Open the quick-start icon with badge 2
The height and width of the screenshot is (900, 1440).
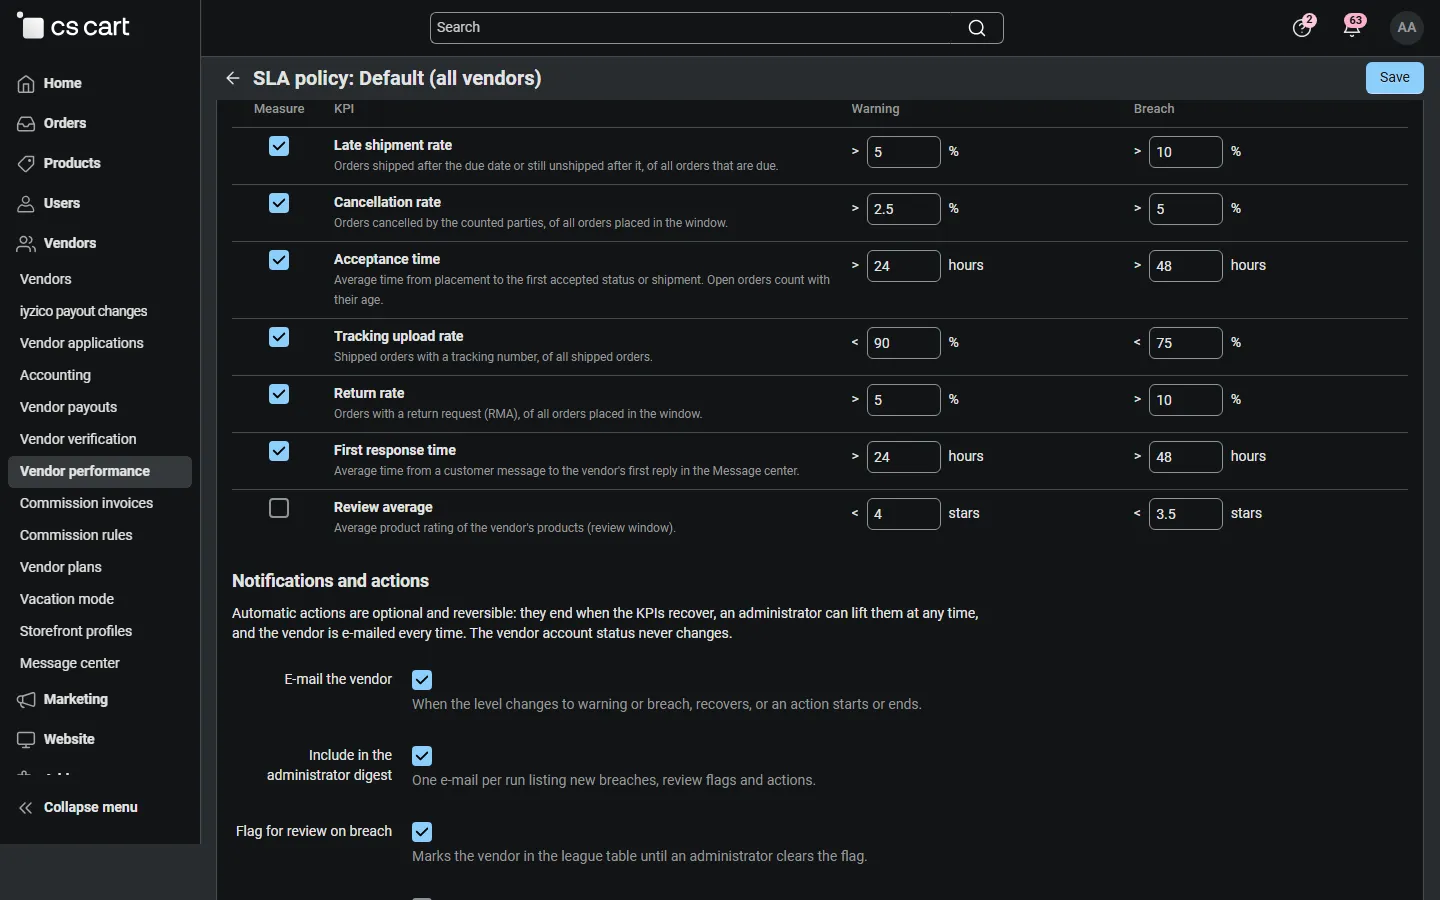(1302, 27)
